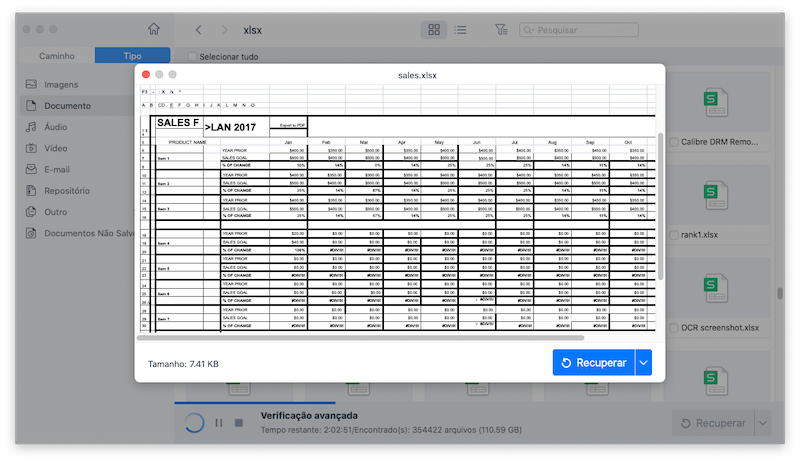Open the Tipo tab
The width and height of the screenshot is (800, 462).
(x=132, y=56)
